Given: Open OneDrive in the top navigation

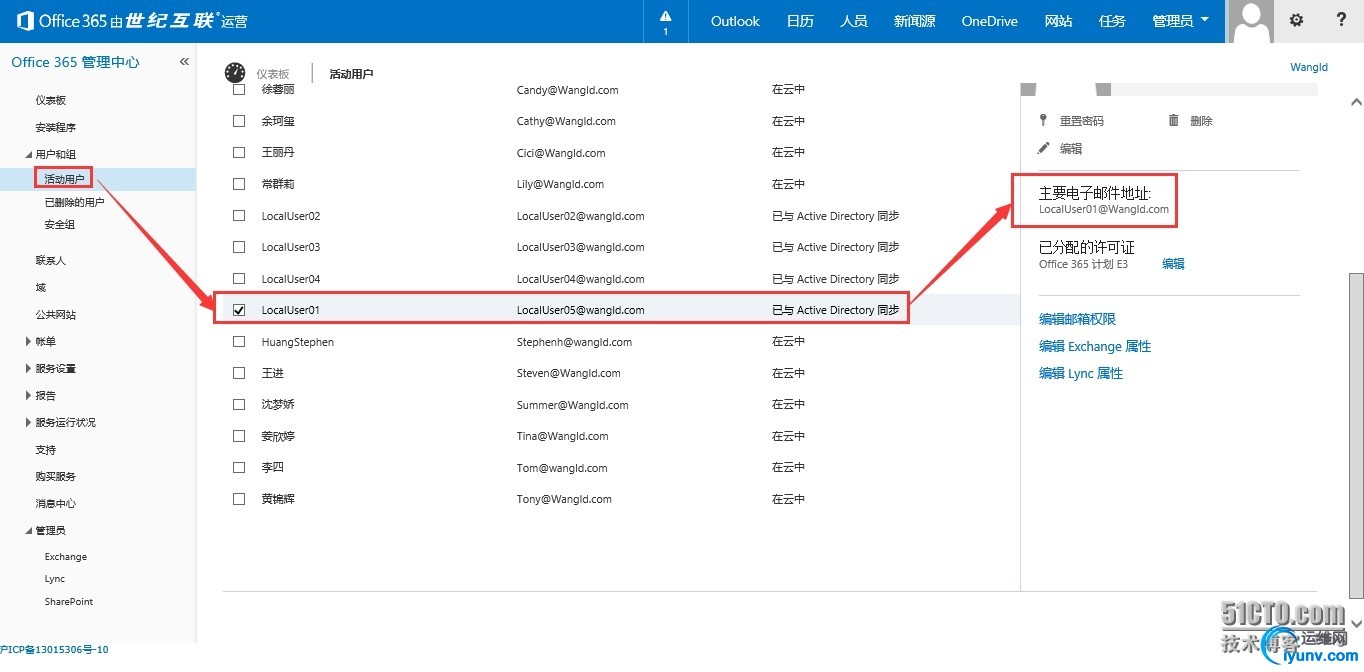Looking at the screenshot, I should [989, 21].
